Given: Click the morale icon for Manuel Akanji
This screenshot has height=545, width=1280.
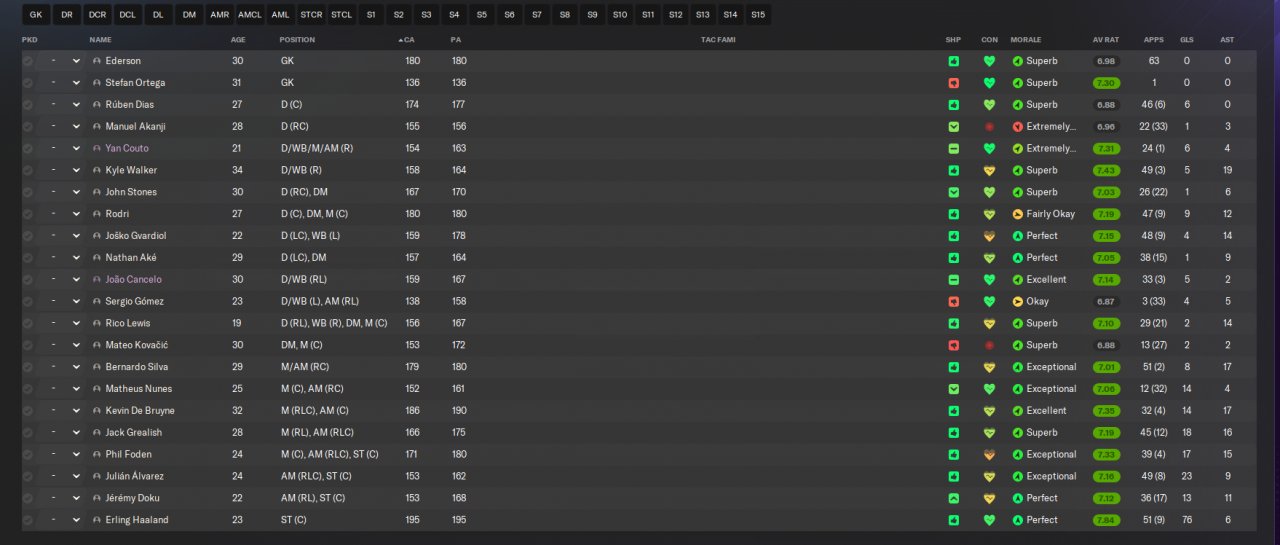Looking at the screenshot, I should click(x=1018, y=127).
